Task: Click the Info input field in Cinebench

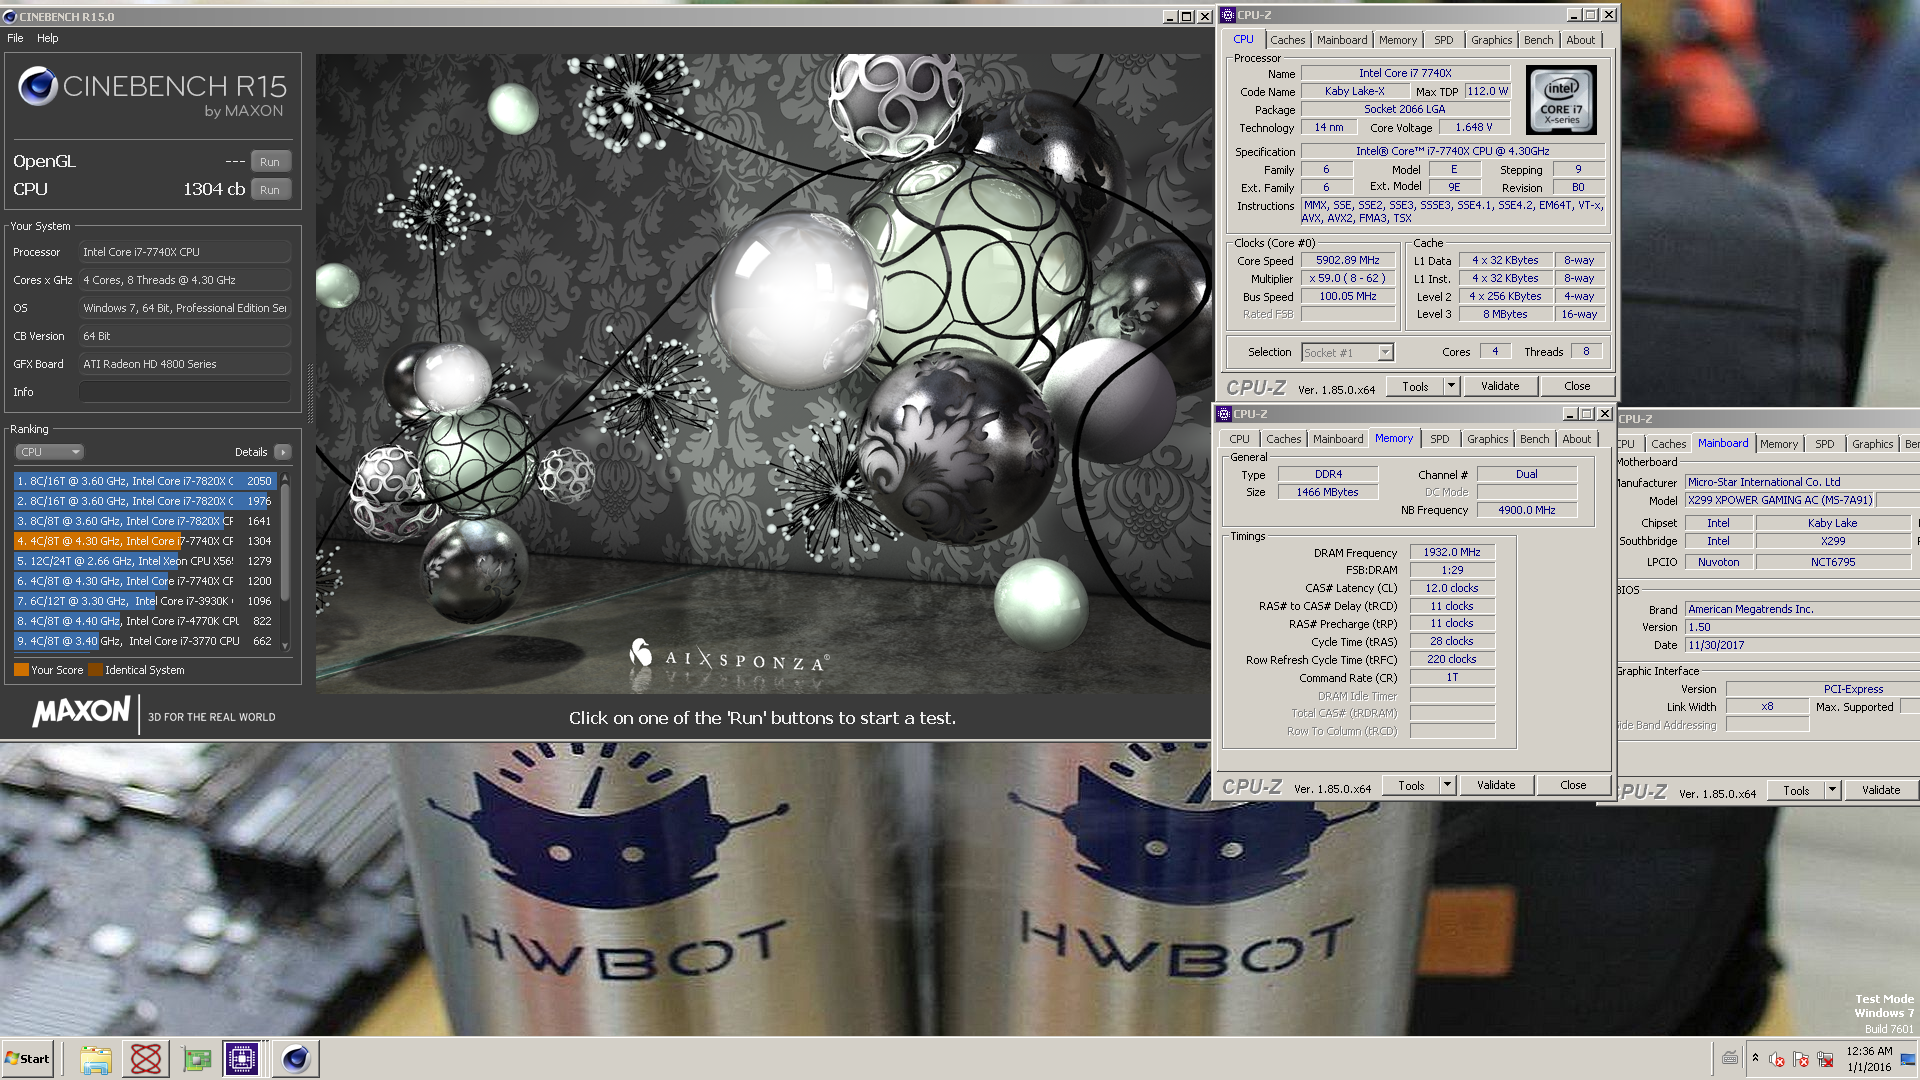Action: point(185,392)
